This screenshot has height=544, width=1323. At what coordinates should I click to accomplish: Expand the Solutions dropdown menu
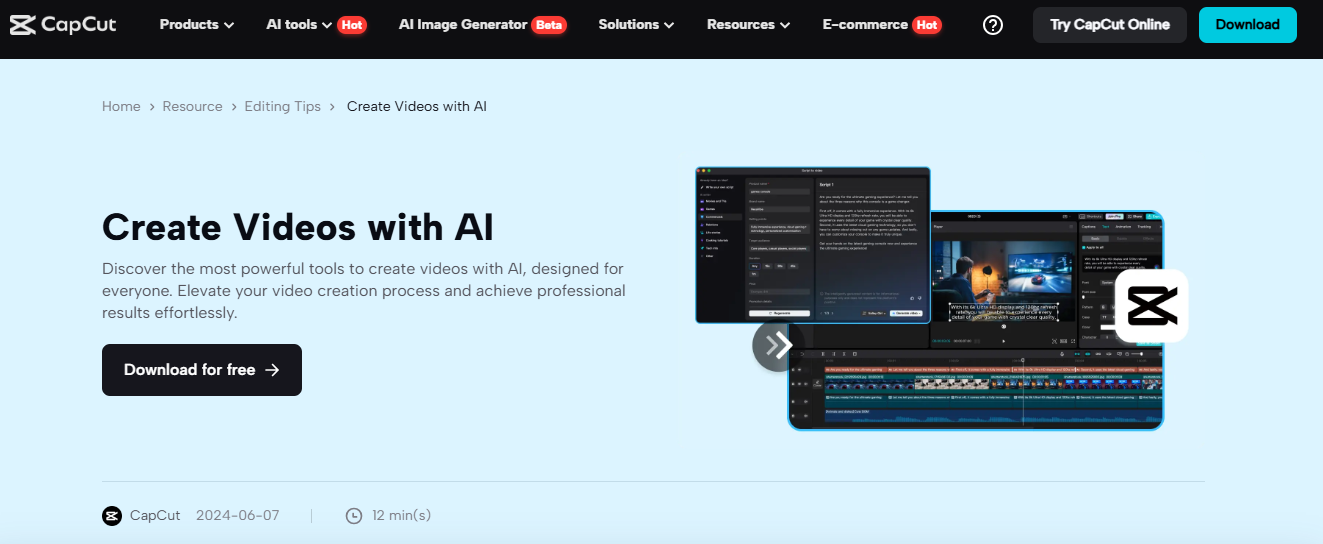click(x=636, y=24)
